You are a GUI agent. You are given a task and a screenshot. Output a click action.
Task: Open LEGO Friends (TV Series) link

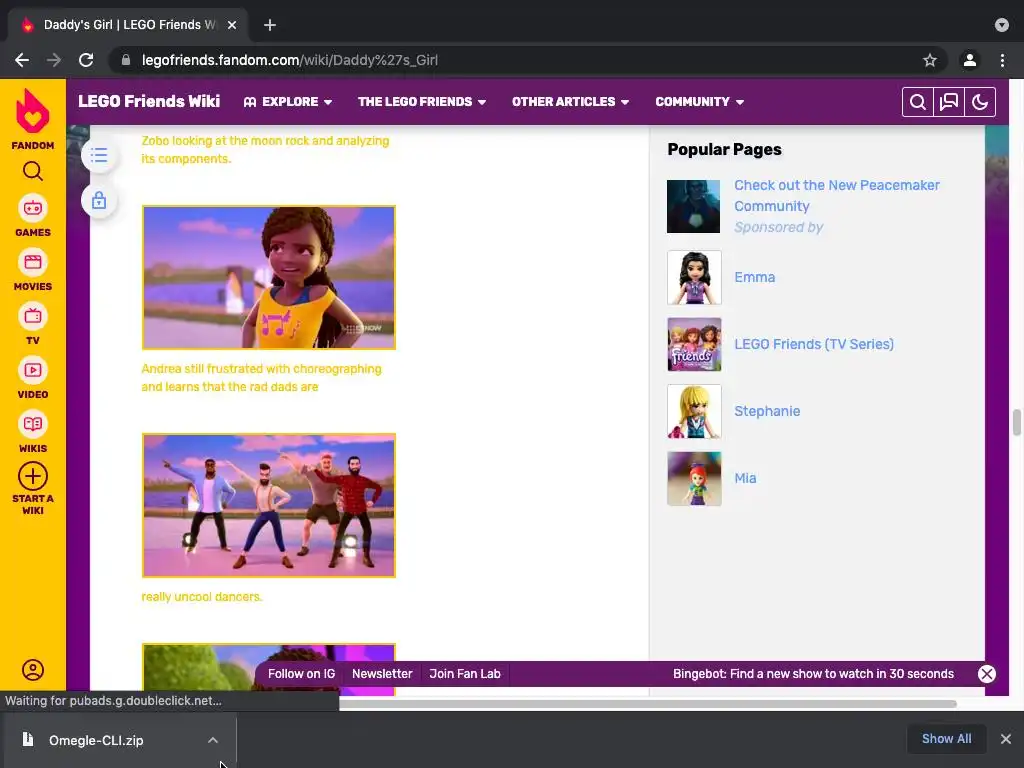click(x=814, y=344)
